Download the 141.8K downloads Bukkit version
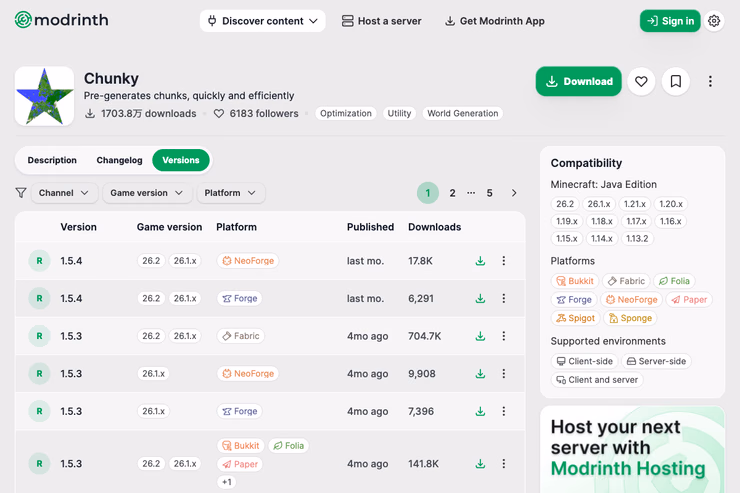The height and width of the screenshot is (493, 740). point(480,464)
